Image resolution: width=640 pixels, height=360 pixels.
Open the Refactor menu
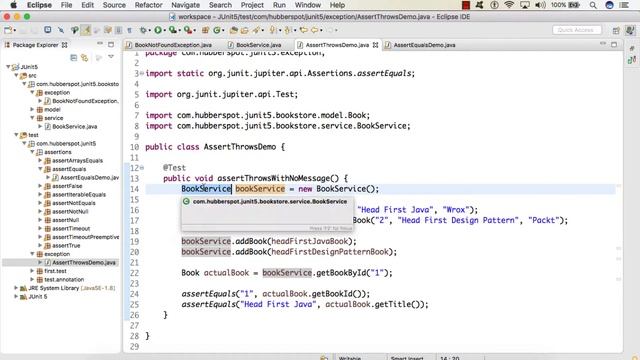pos(148,5)
